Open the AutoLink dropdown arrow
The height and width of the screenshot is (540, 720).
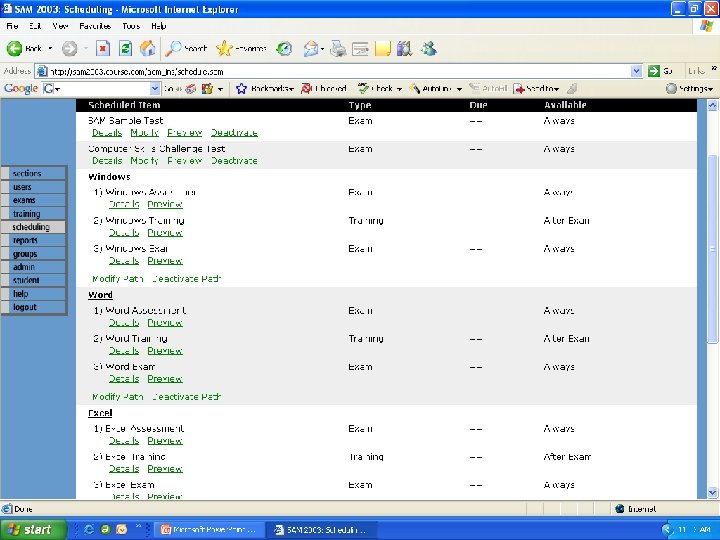pyautogui.click(x=459, y=89)
